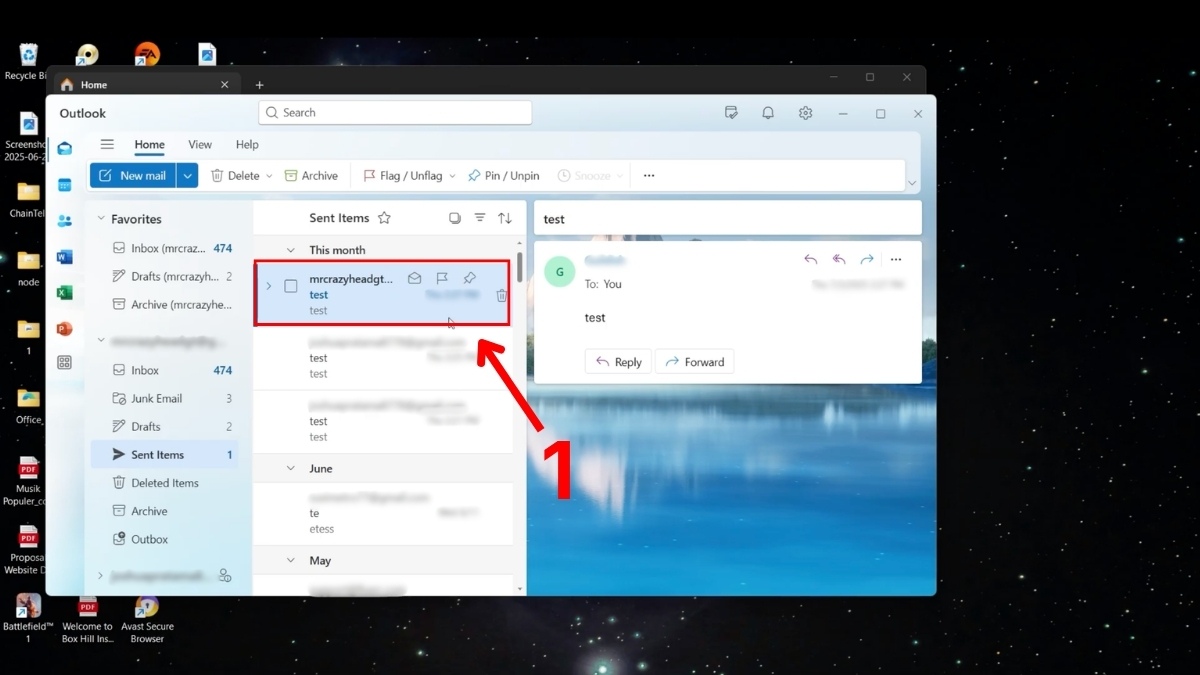Switch to the Help ribbon tab

pyautogui.click(x=247, y=145)
